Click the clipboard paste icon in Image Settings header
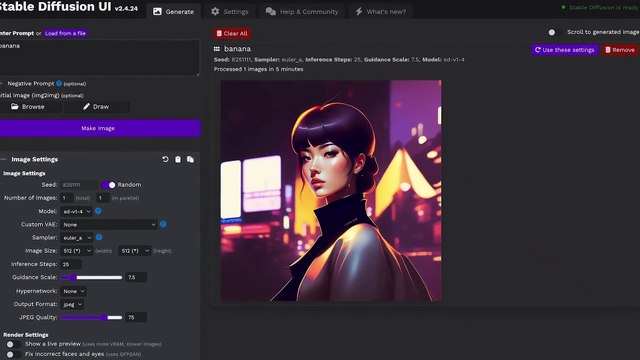 pyautogui.click(x=178, y=159)
